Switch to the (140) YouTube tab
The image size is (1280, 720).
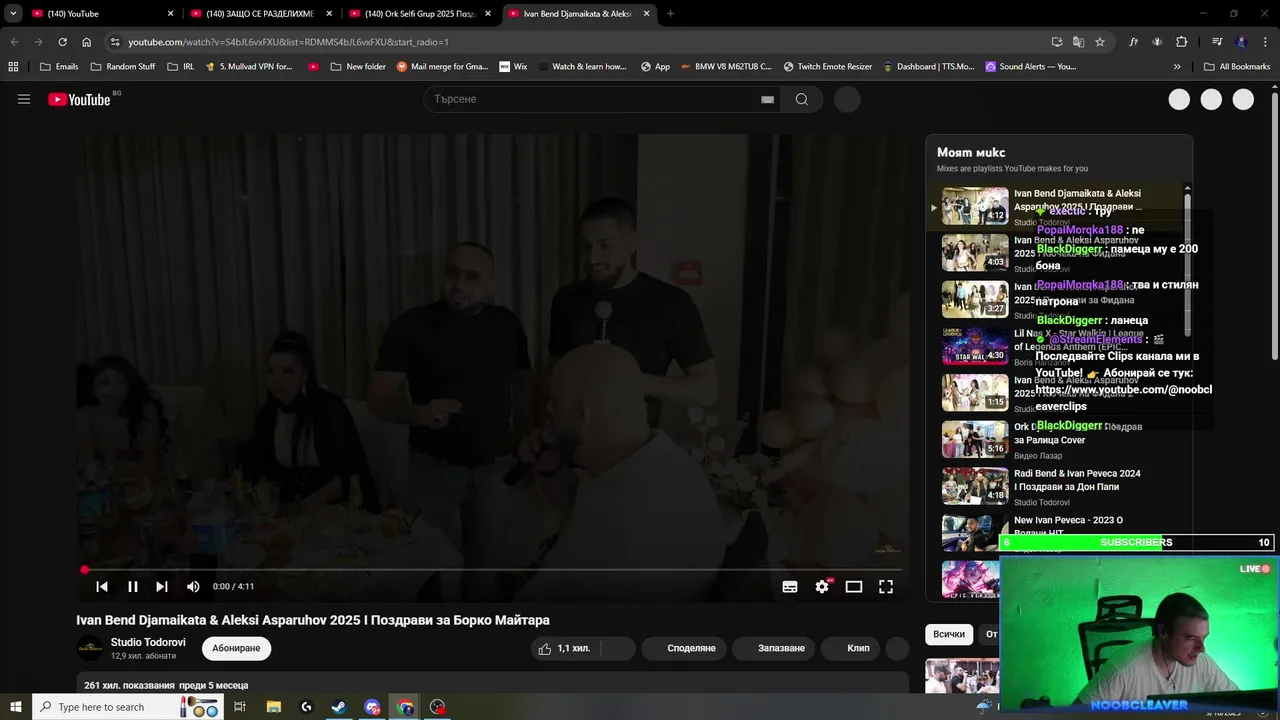pyautogui.click(x=100, y=14)
